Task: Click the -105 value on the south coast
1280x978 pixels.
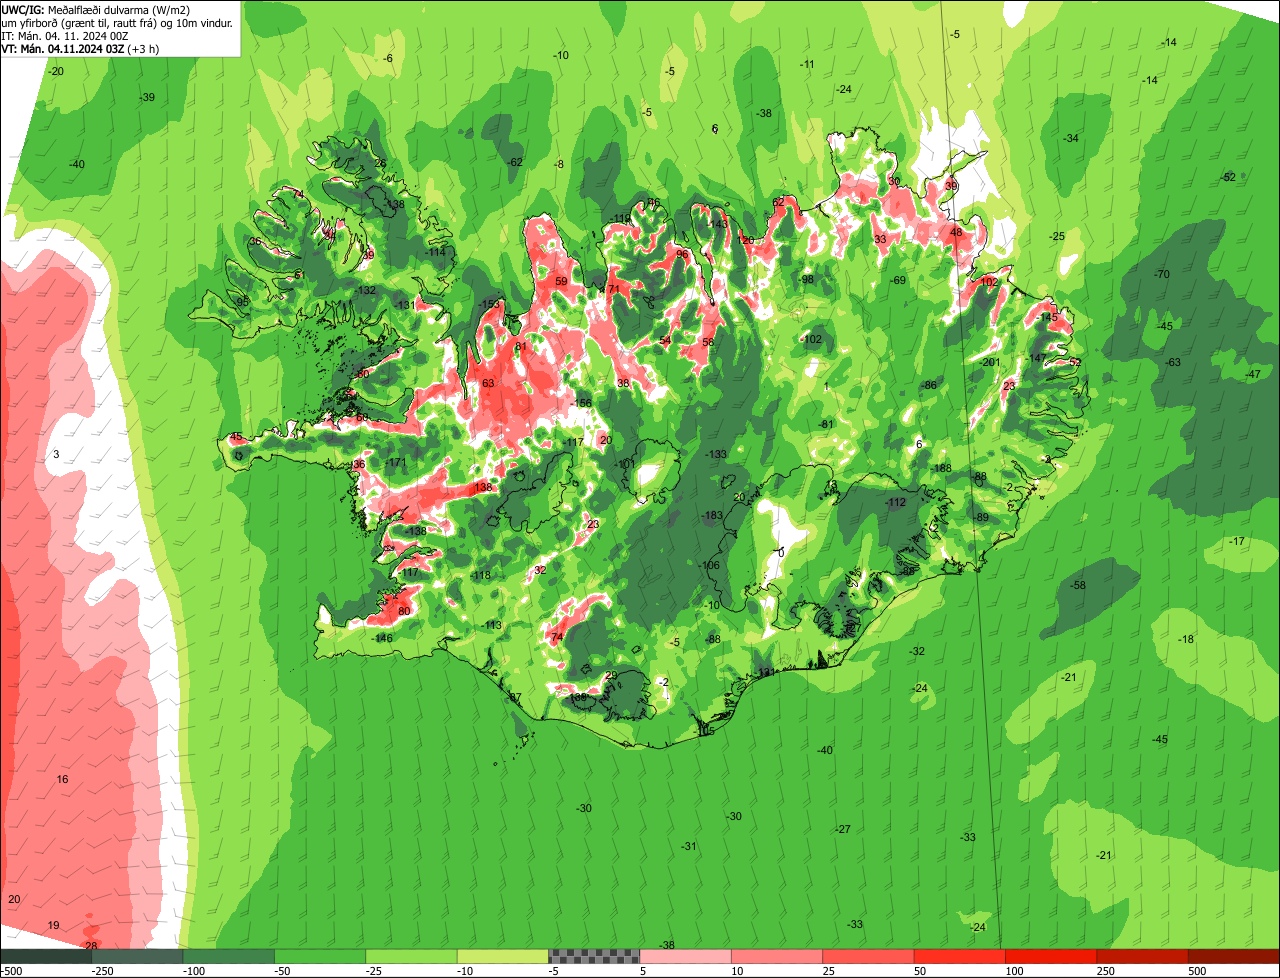Action: (705, 731)
